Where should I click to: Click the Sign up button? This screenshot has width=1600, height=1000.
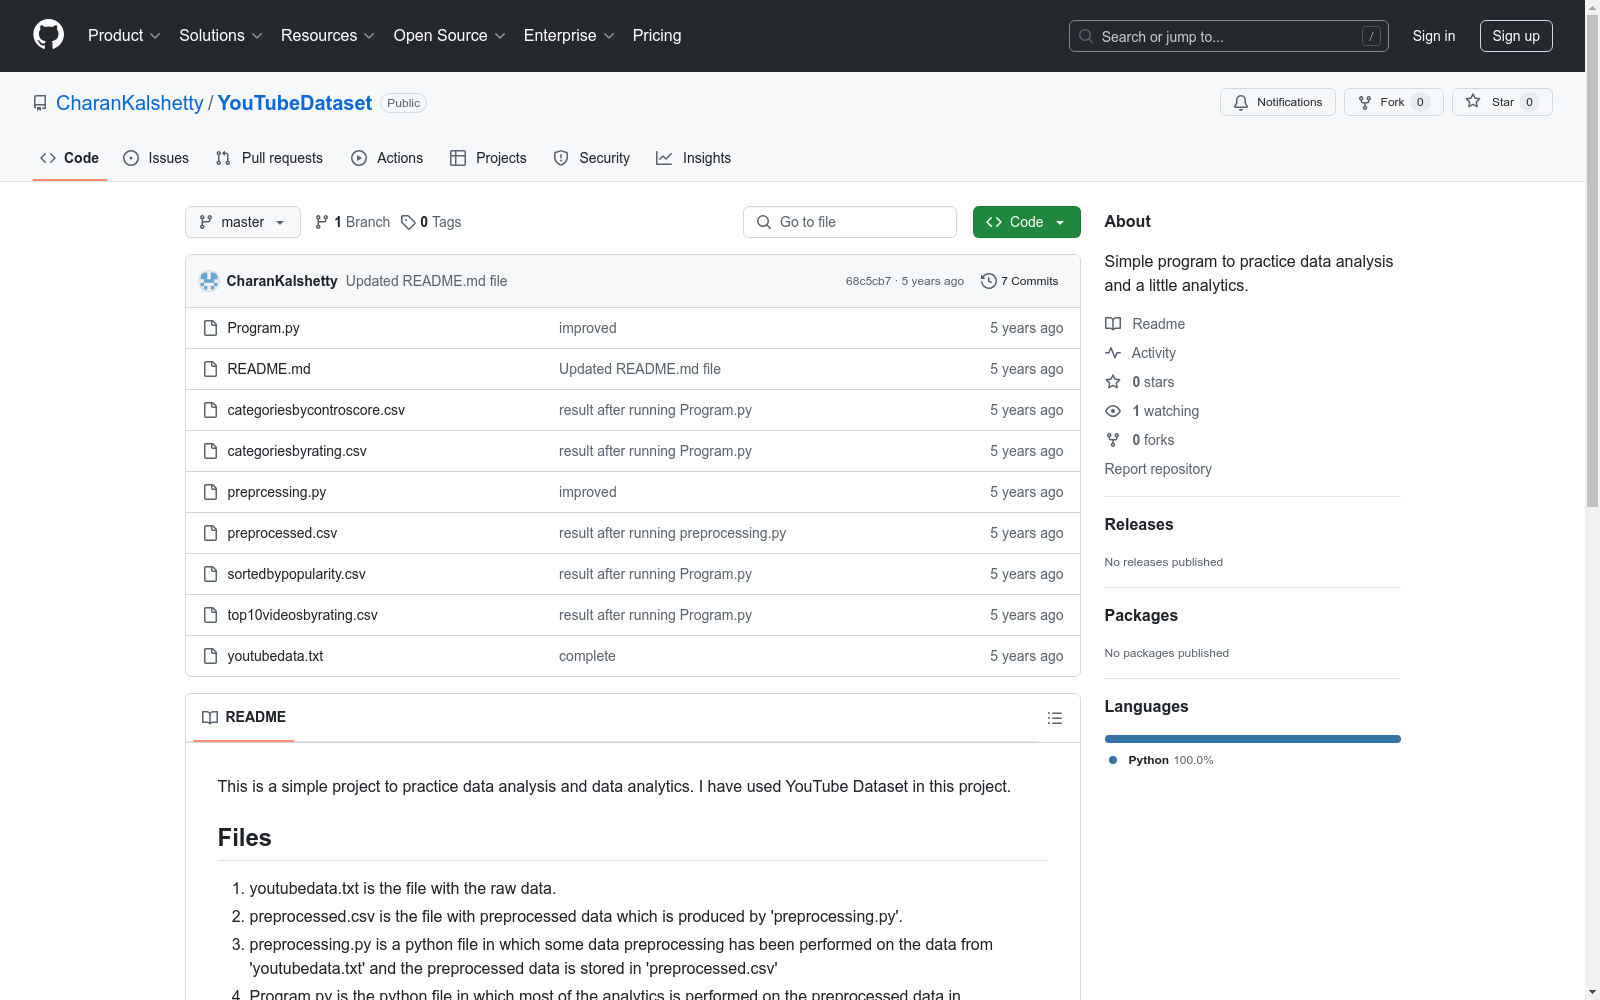point(1516,36)
